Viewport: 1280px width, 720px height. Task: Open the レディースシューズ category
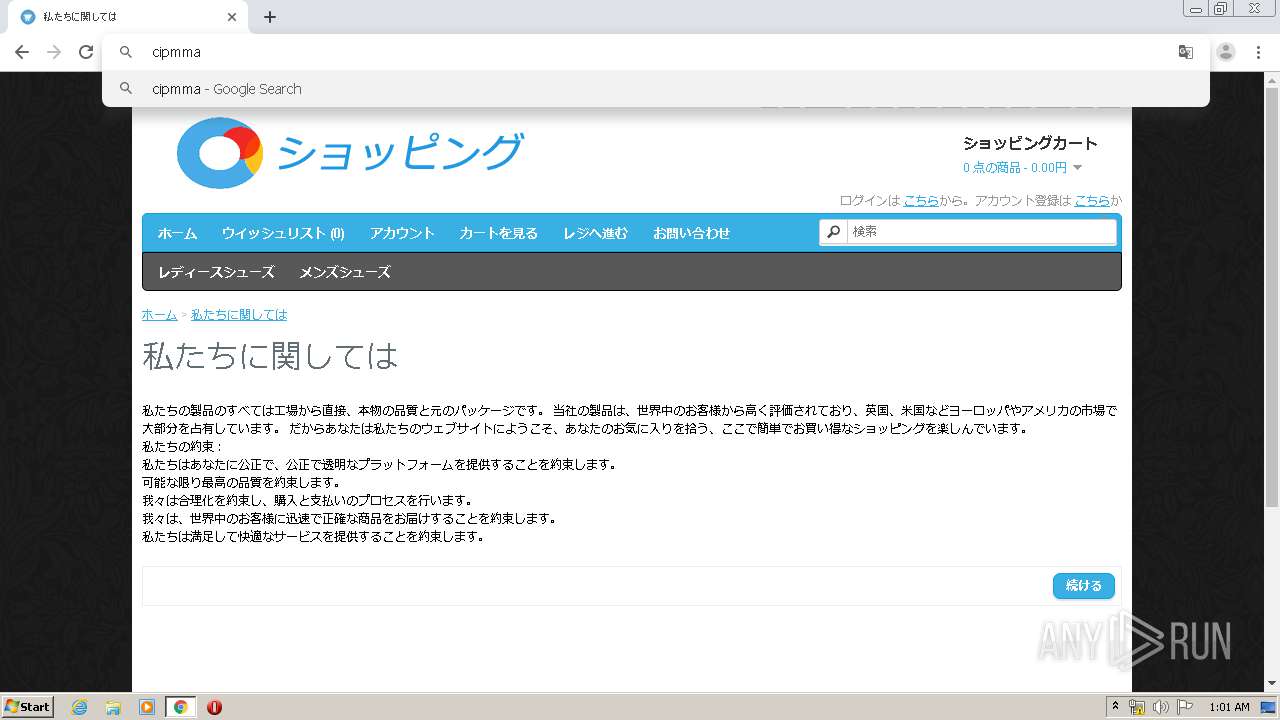click(x=216, y=272)
